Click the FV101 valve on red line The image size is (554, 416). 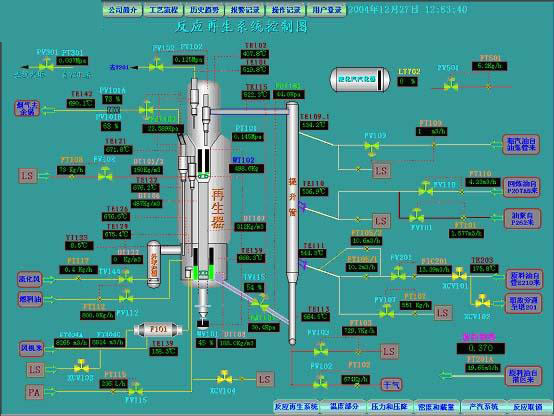coord(417,216)
